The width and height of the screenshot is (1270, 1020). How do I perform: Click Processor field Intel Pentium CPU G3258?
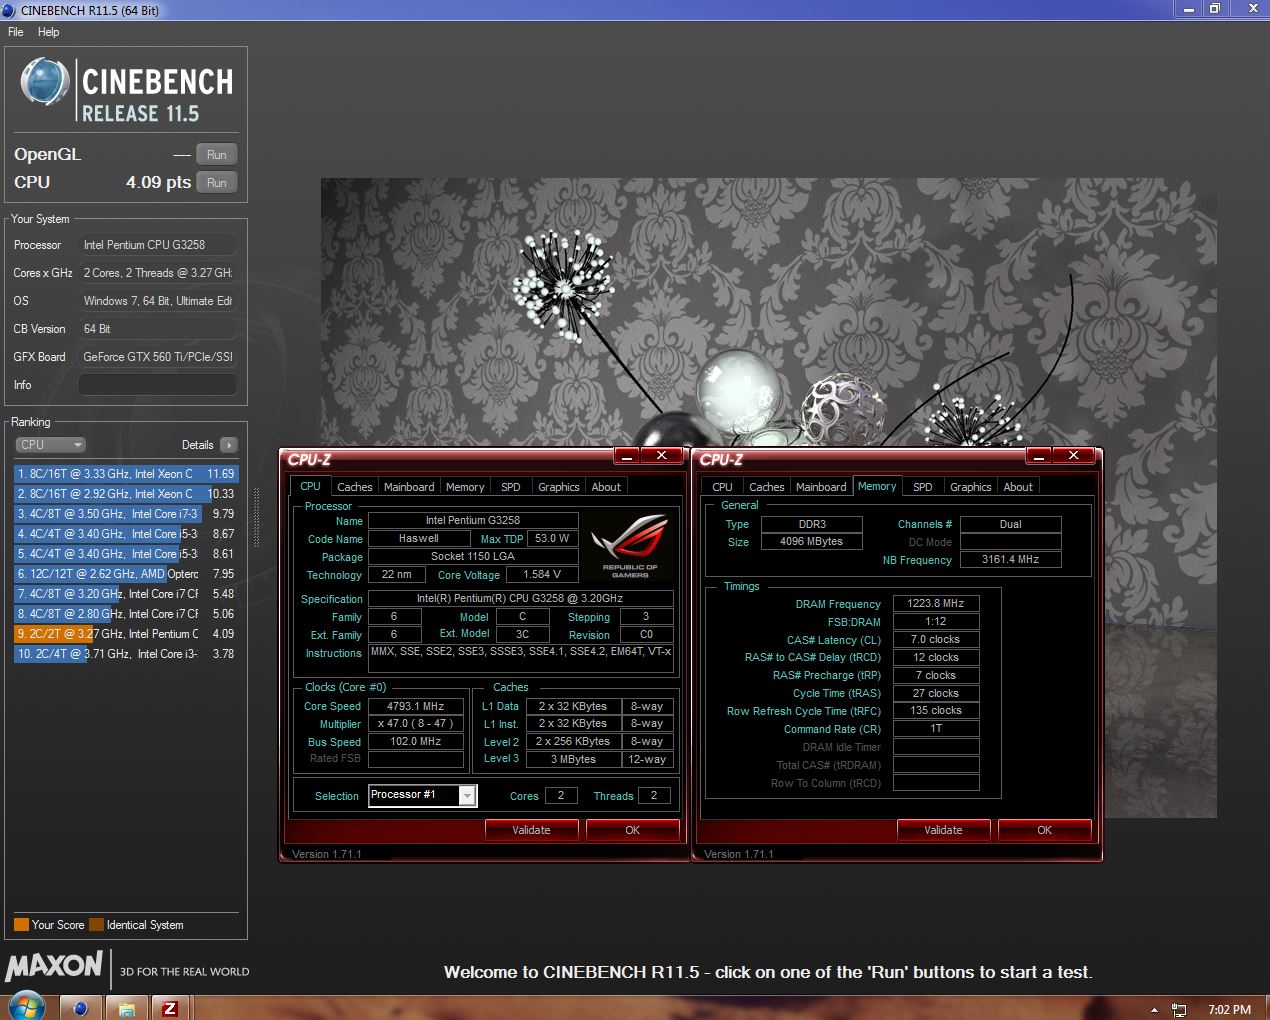click(158, 245)
